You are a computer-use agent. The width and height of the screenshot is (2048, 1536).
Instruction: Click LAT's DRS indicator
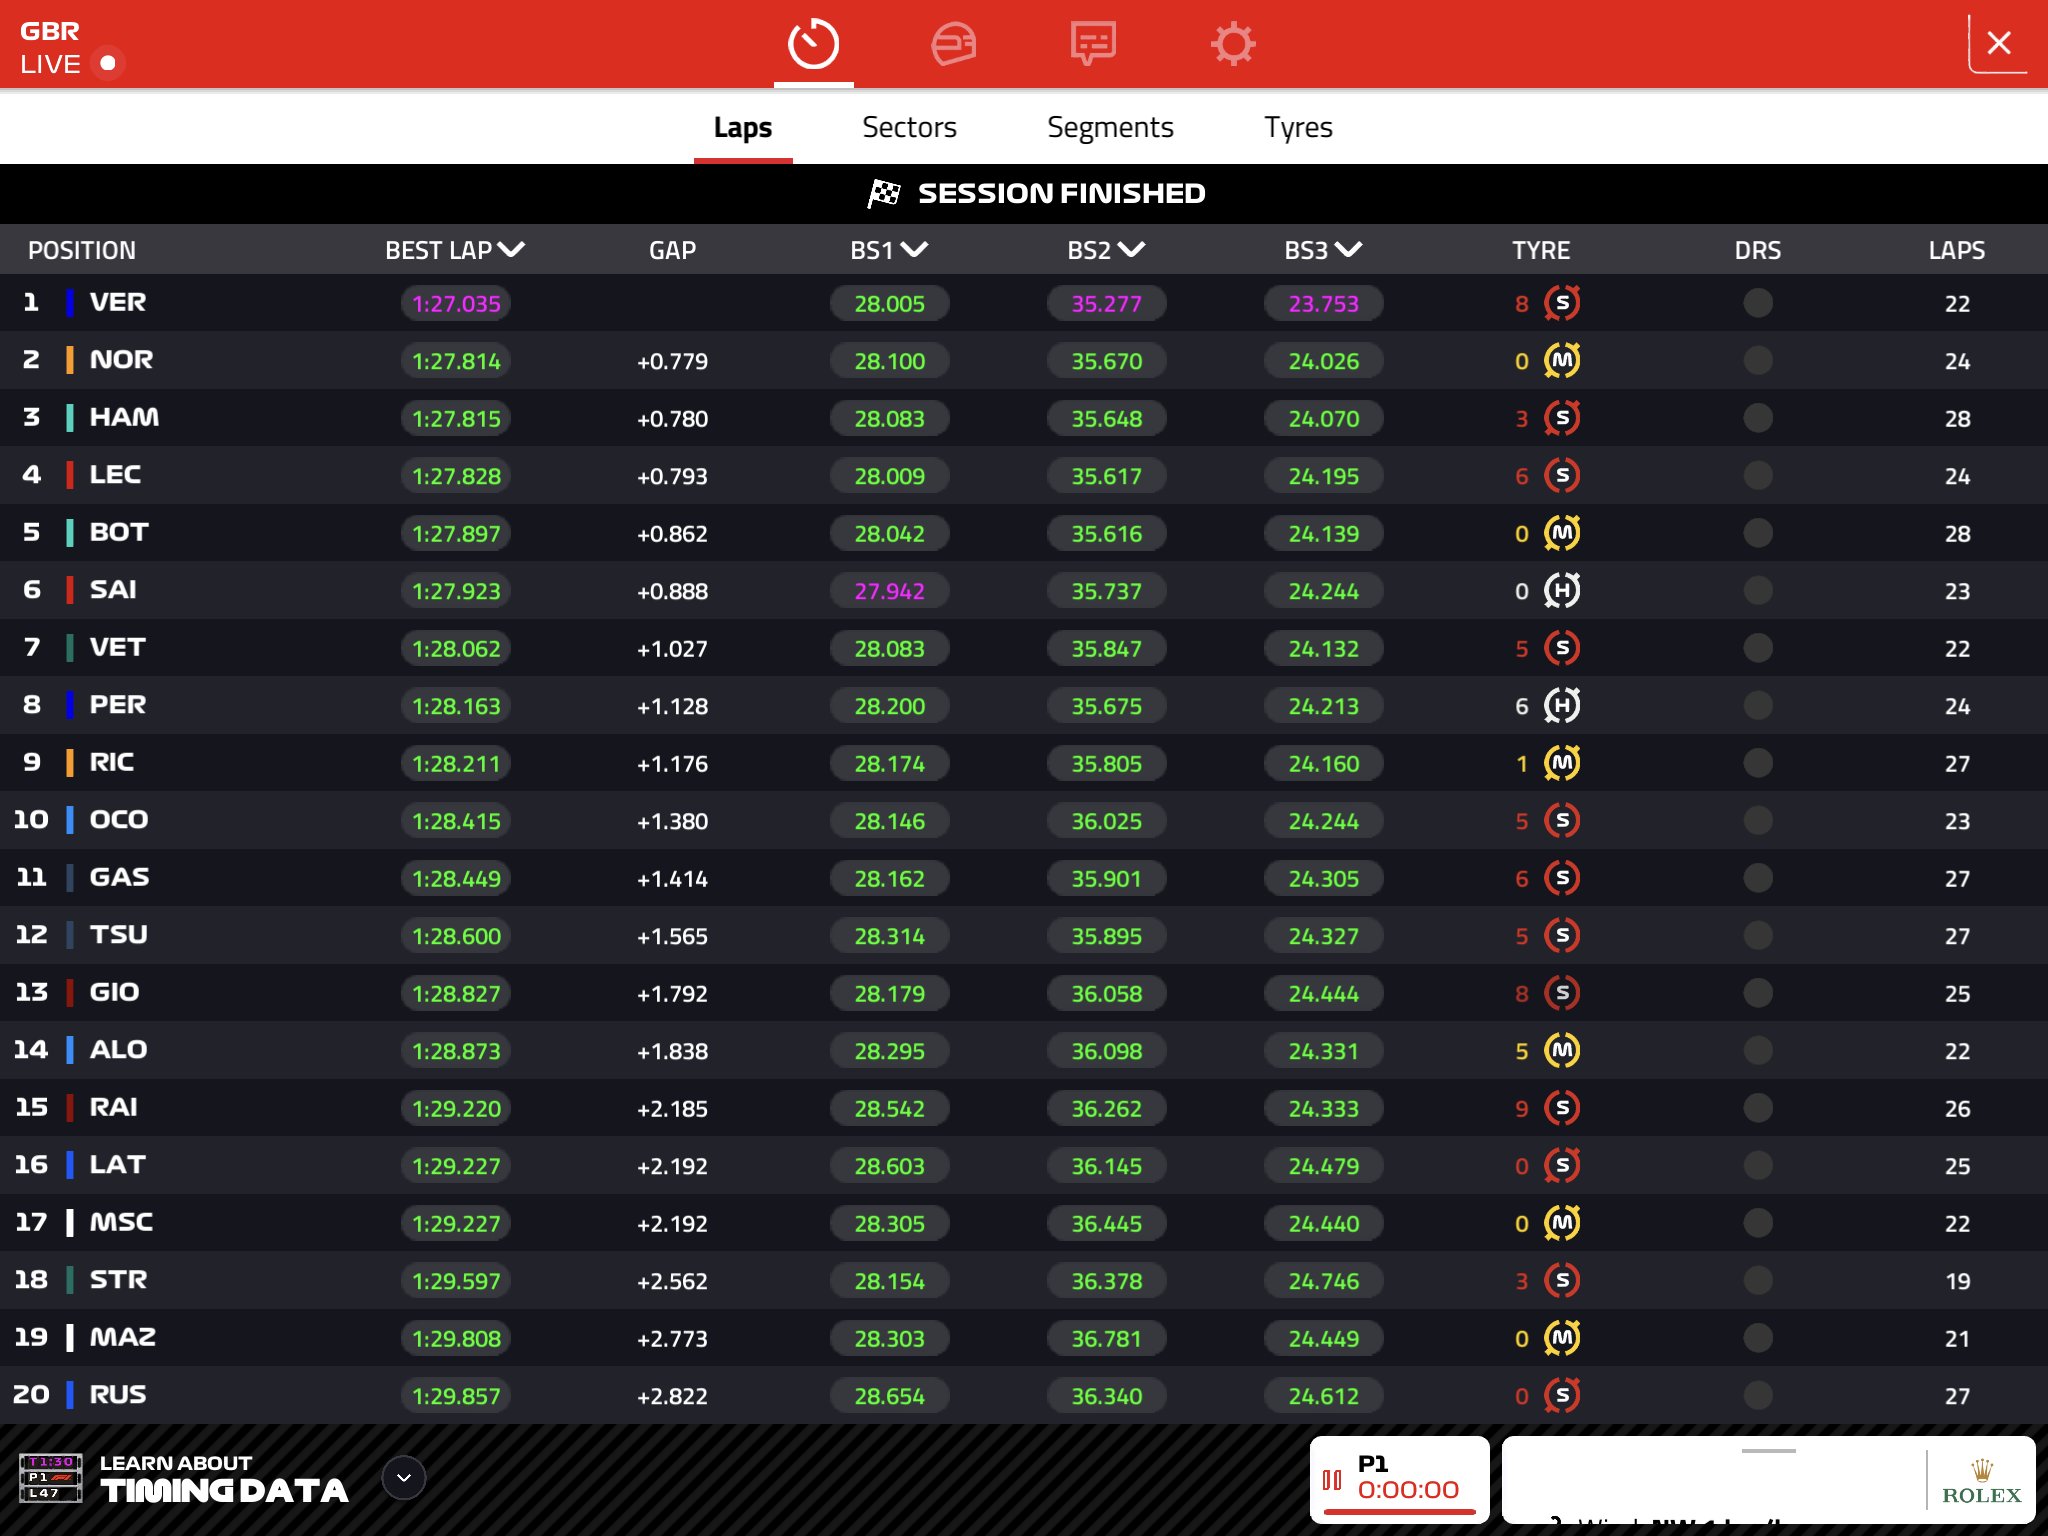click(1757, 1166)
